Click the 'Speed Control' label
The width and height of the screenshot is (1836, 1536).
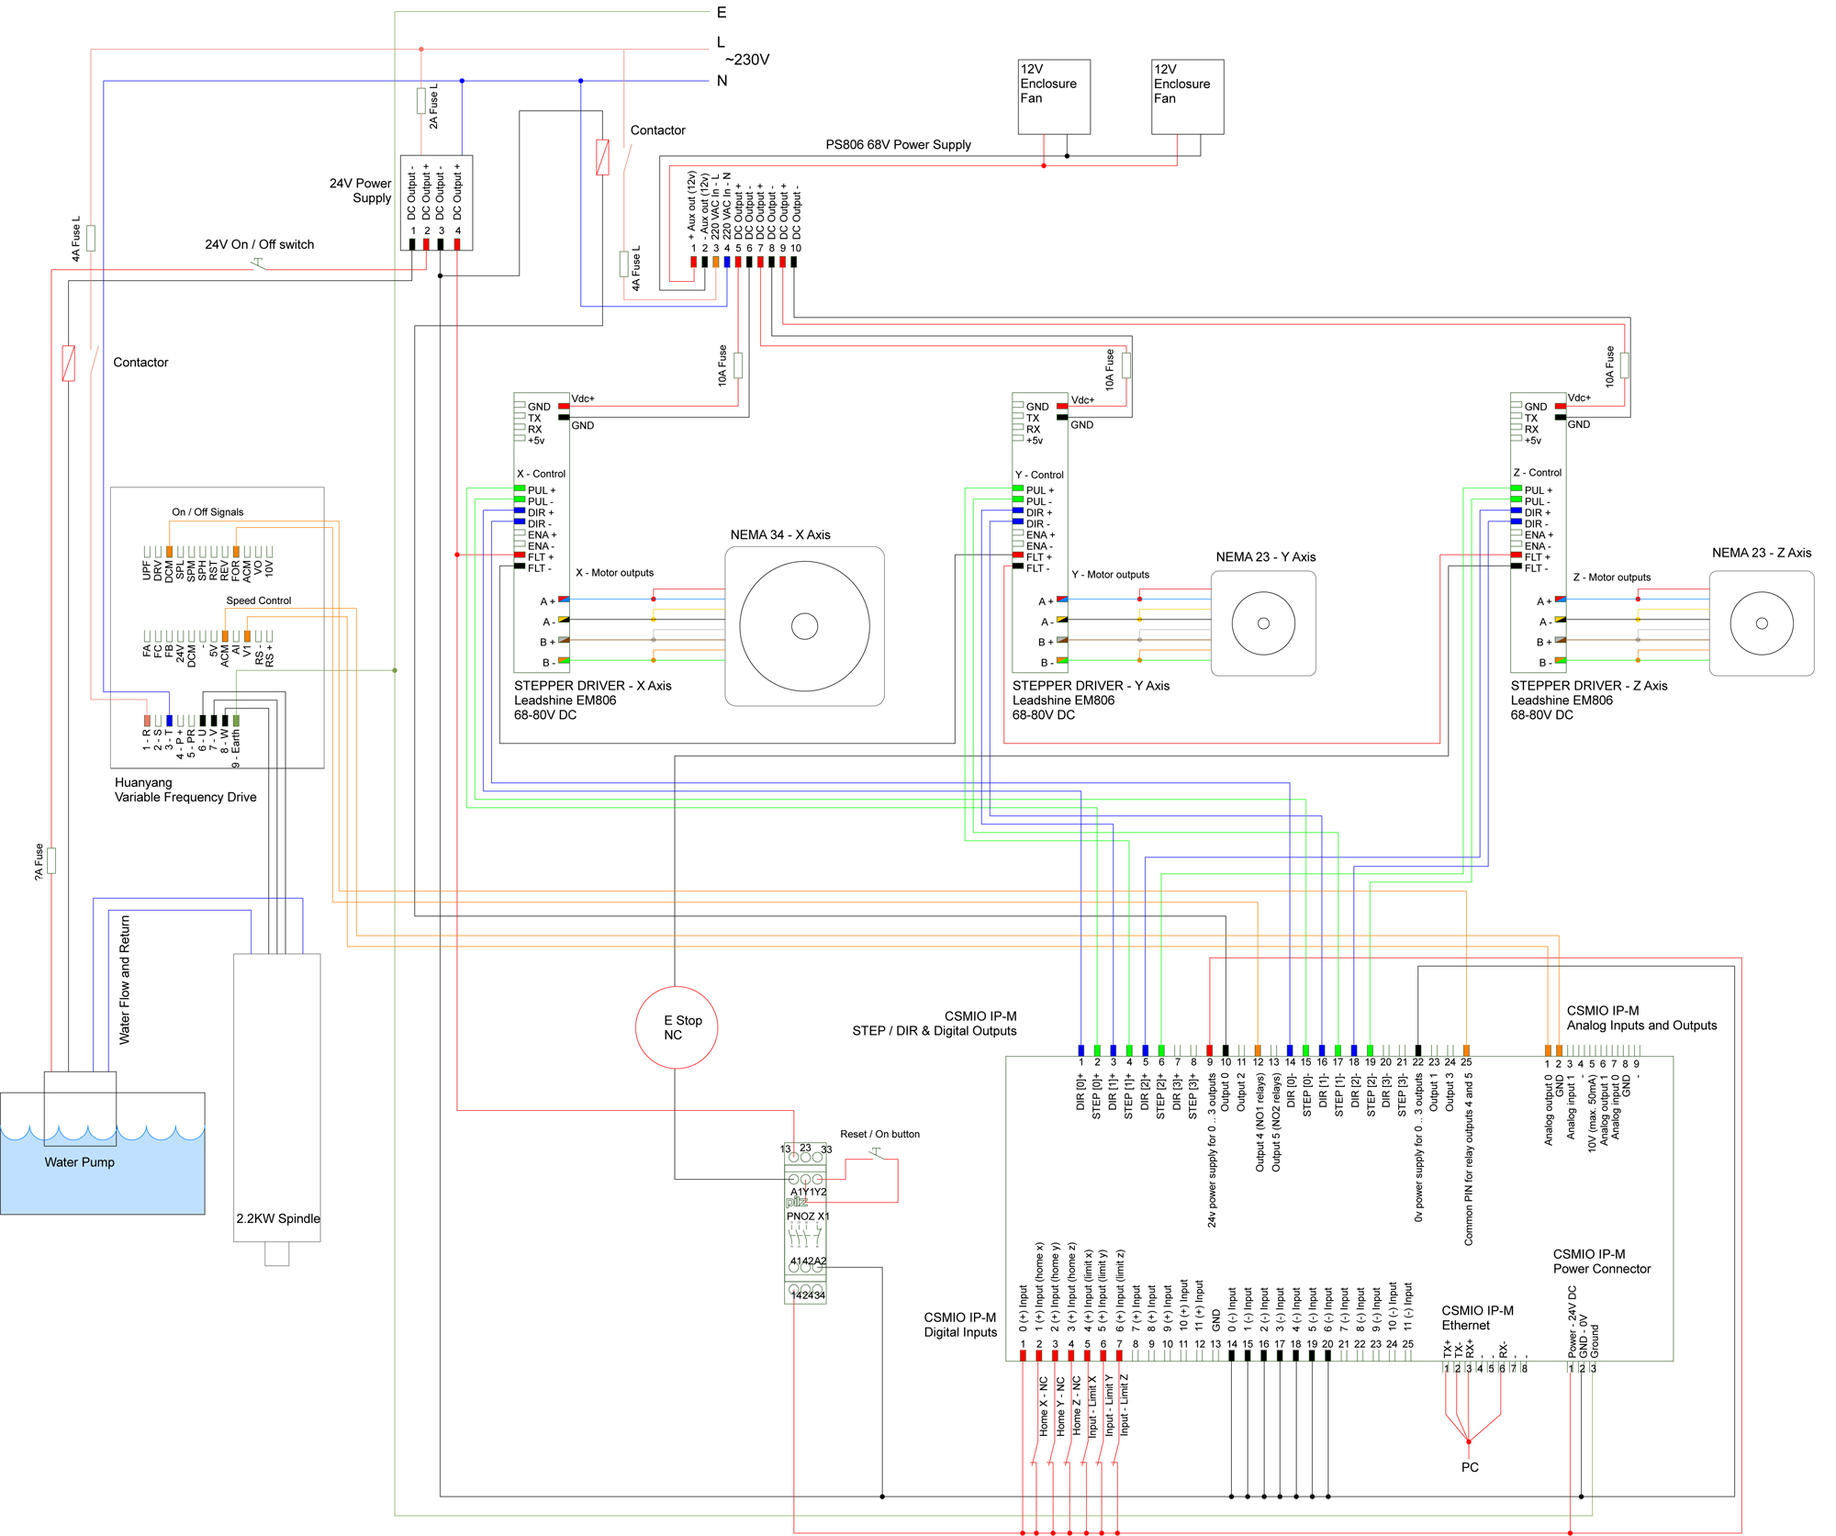coord(258,601)
